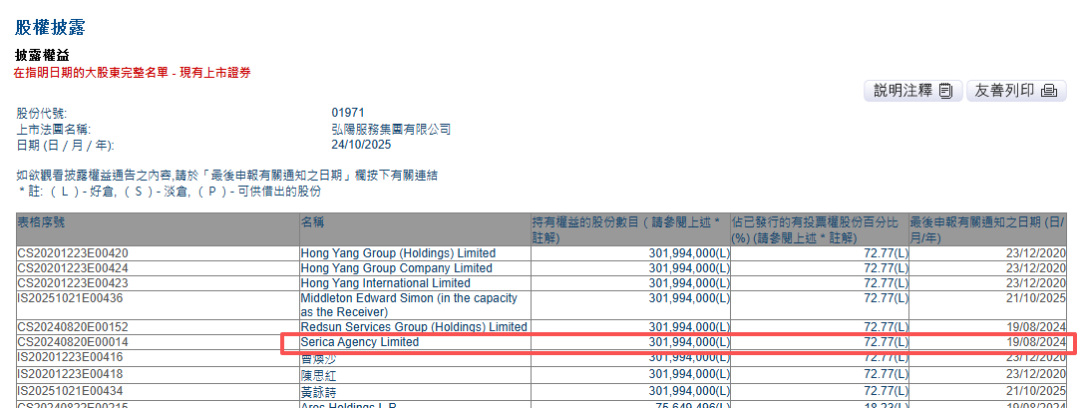
Task: Select company name 弘陽服務集團有限公司
Action: 391,129
